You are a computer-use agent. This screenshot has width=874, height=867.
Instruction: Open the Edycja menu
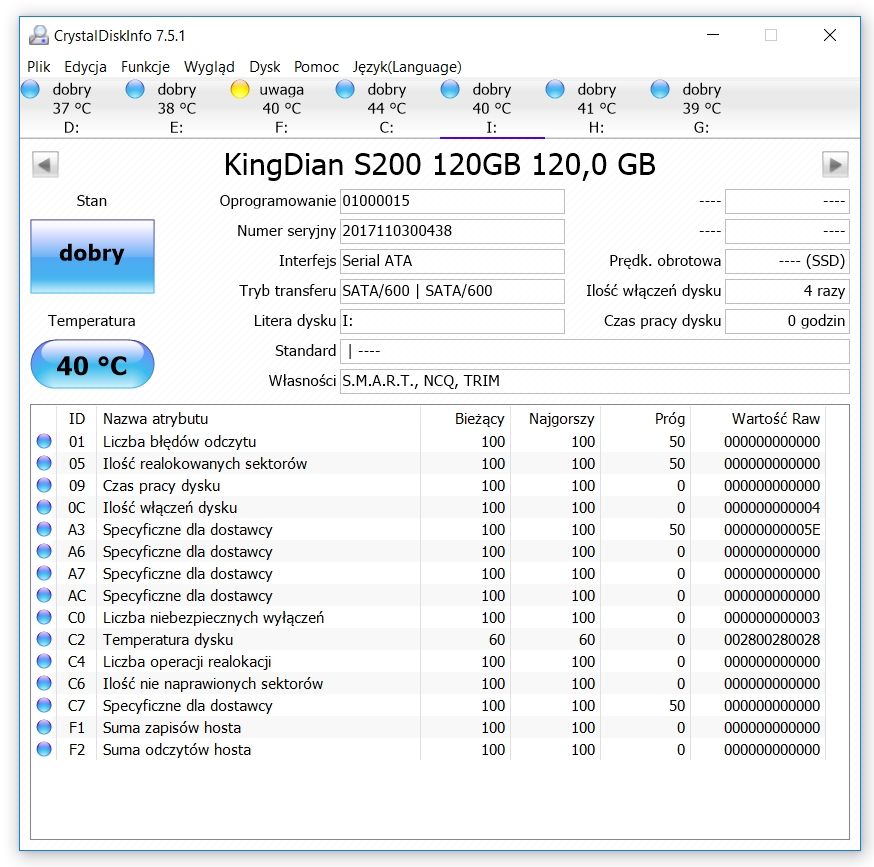pyautogui.click(x=85, y=67)
